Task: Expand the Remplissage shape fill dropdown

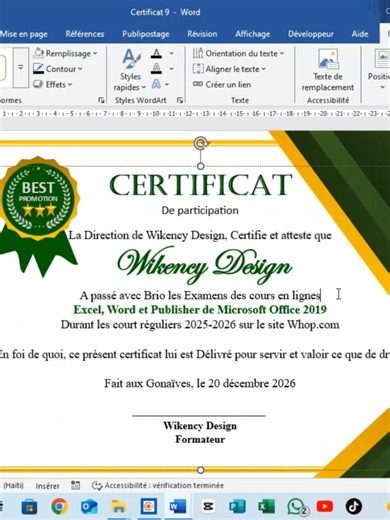Action: pos(95,54)
